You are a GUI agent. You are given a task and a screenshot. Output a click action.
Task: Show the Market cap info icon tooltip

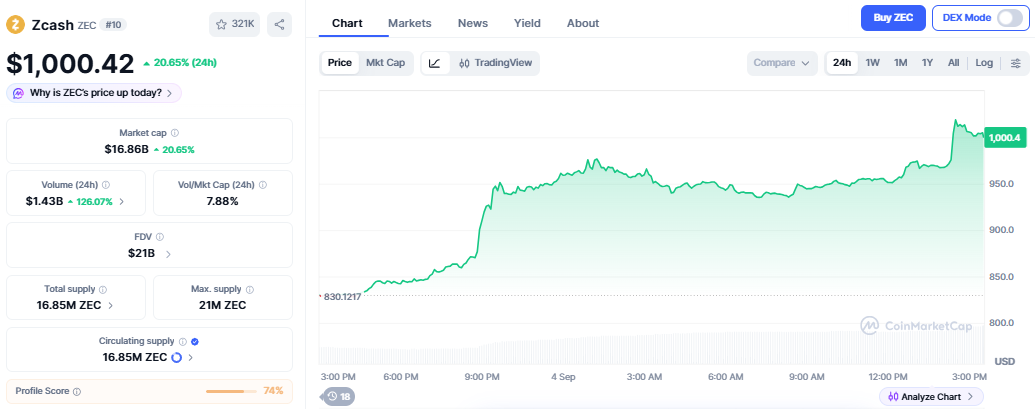pos(175,133)
